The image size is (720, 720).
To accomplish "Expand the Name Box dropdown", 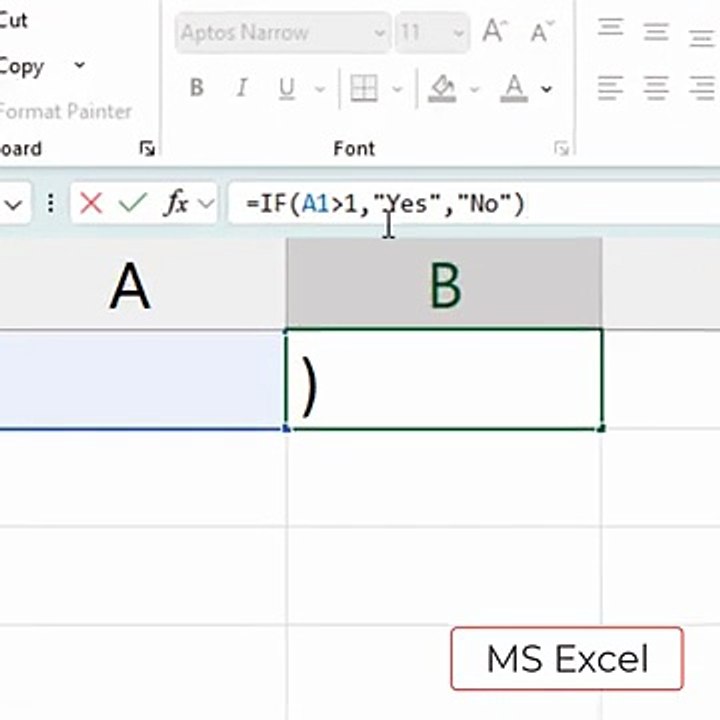I will [14, 204].
